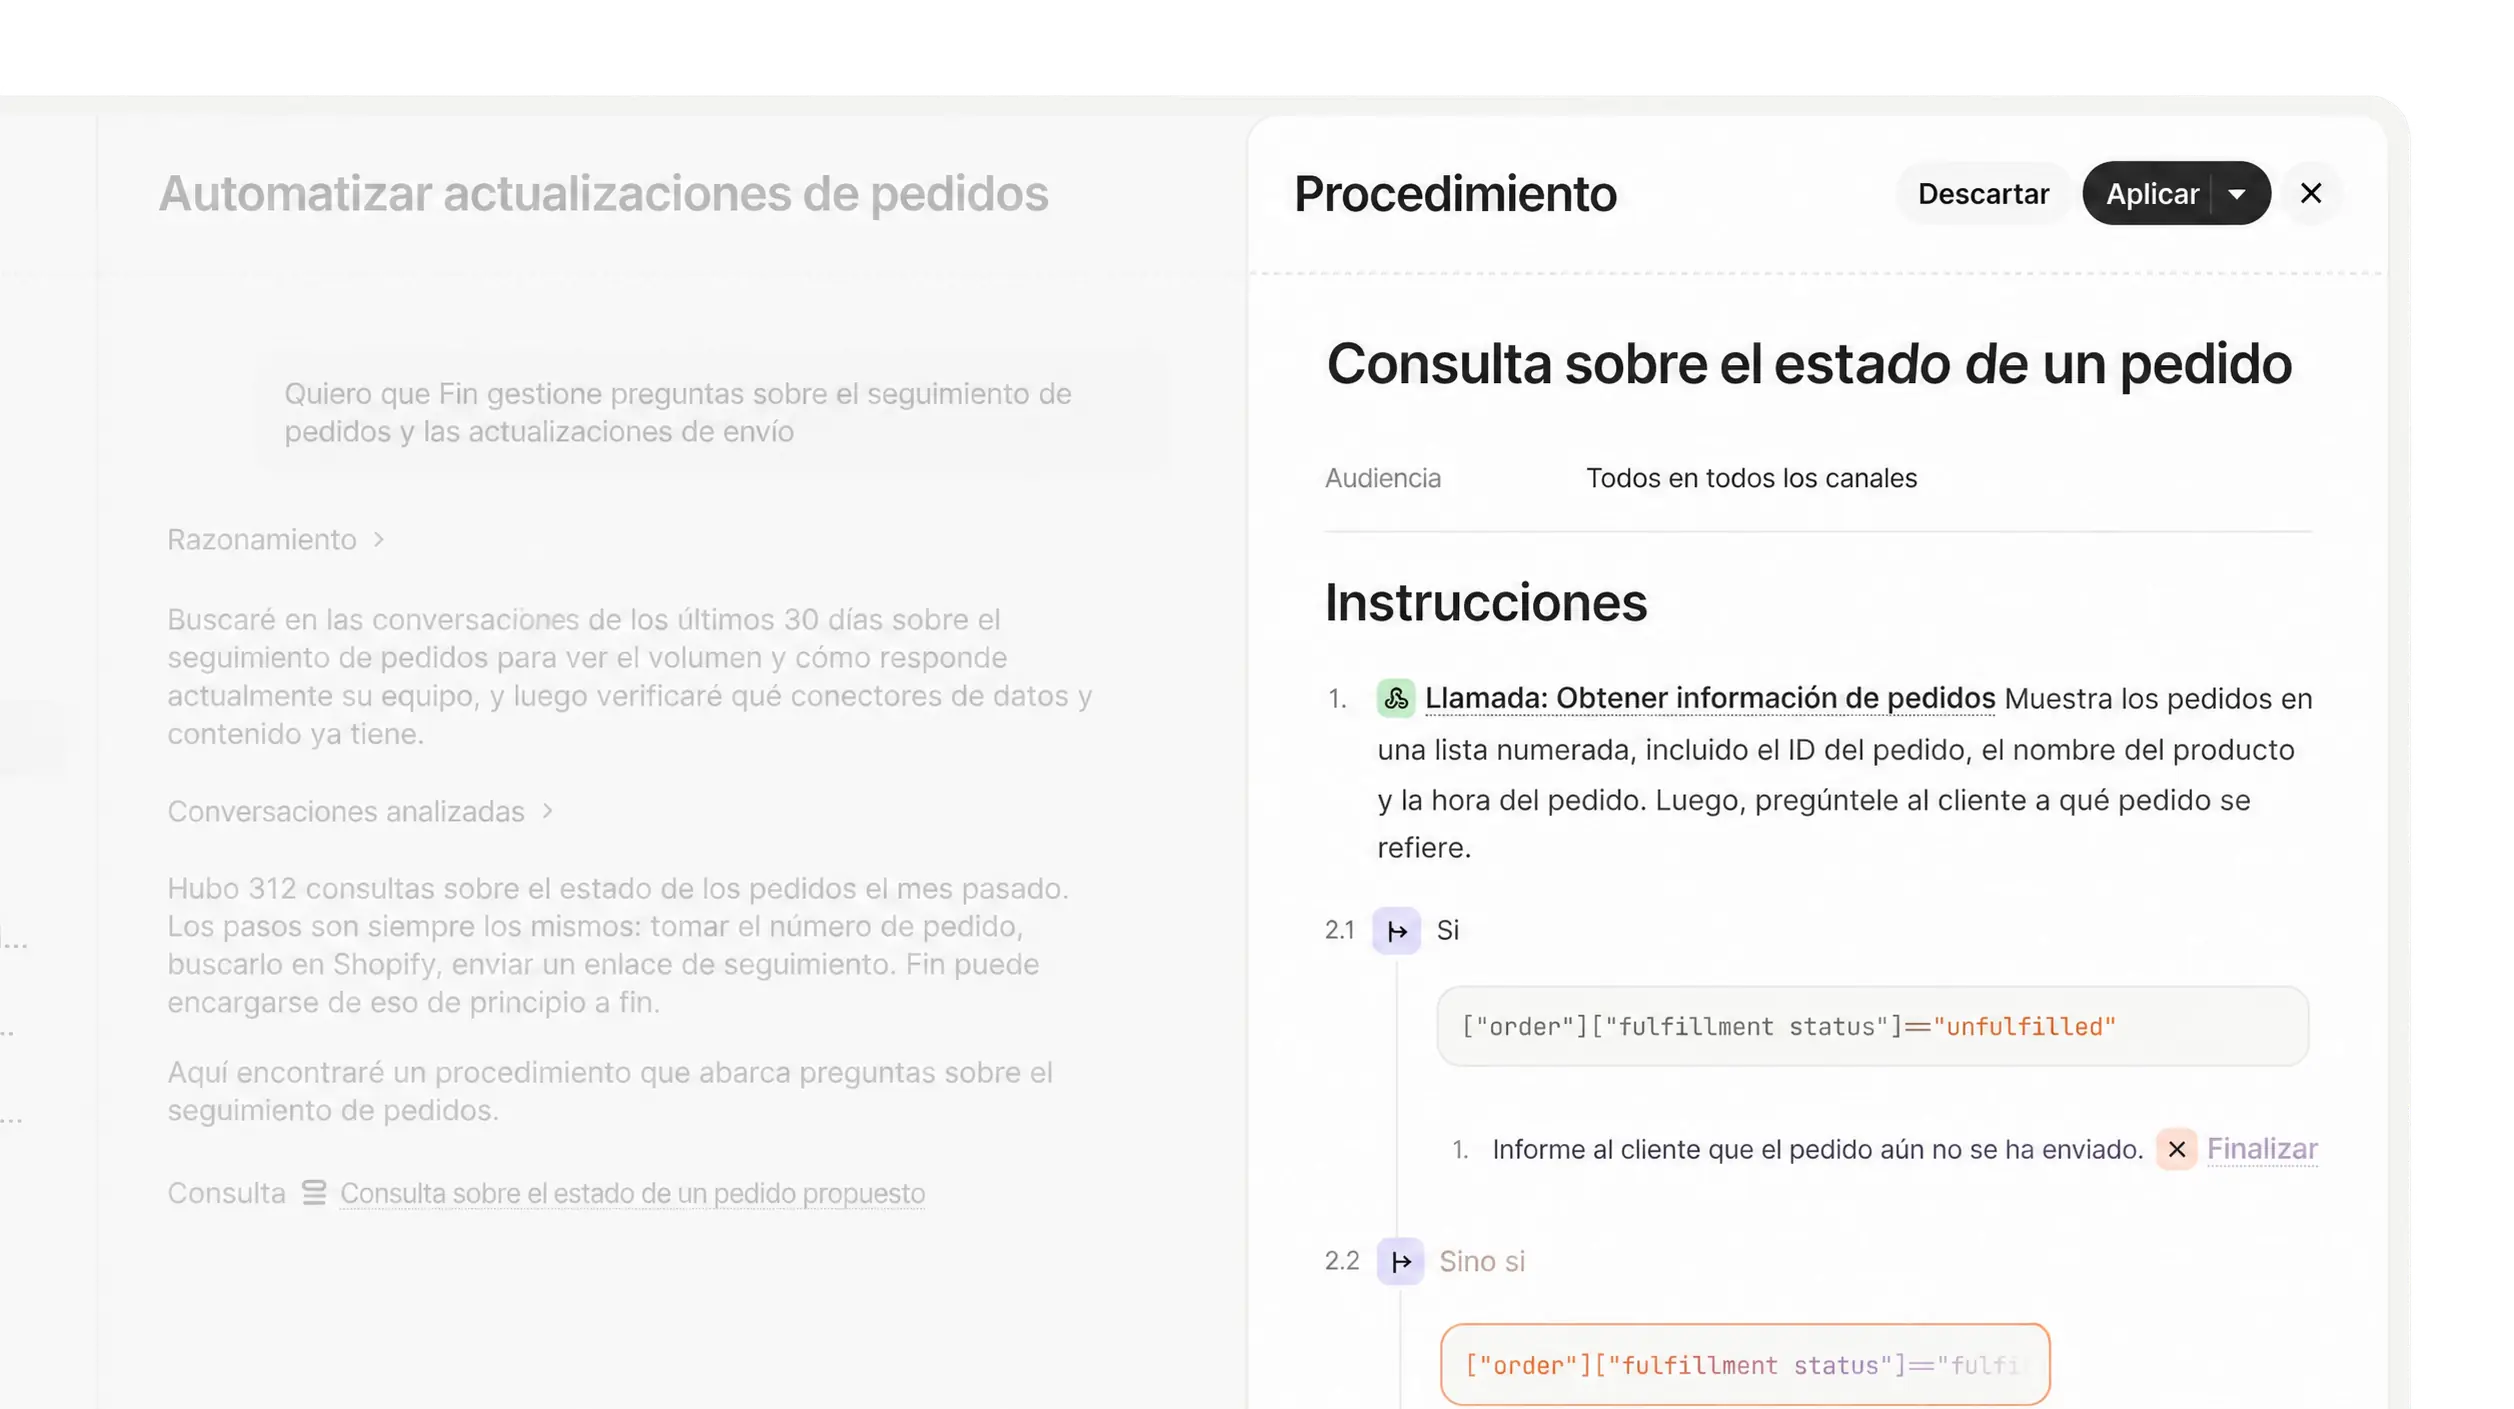Click the list icon beside Consulta

(x=314, y=1193)
